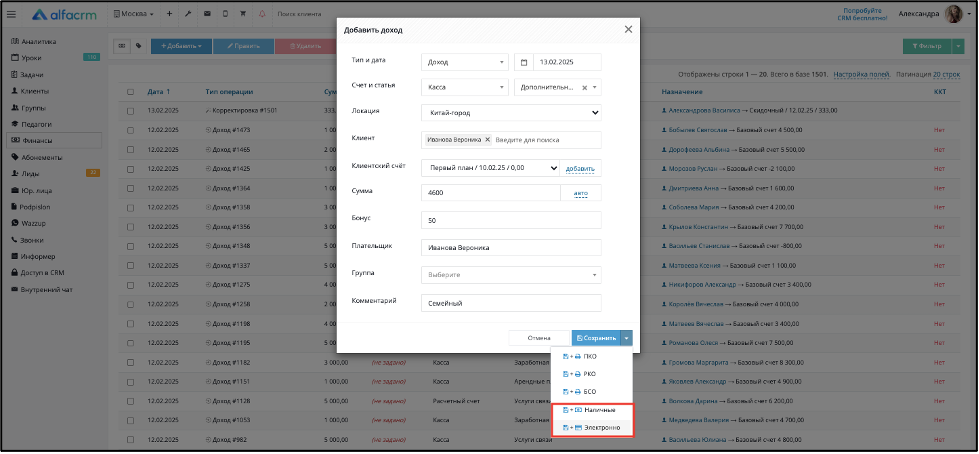Click the view toggle icon beside tag

click(x=122, y=46)
